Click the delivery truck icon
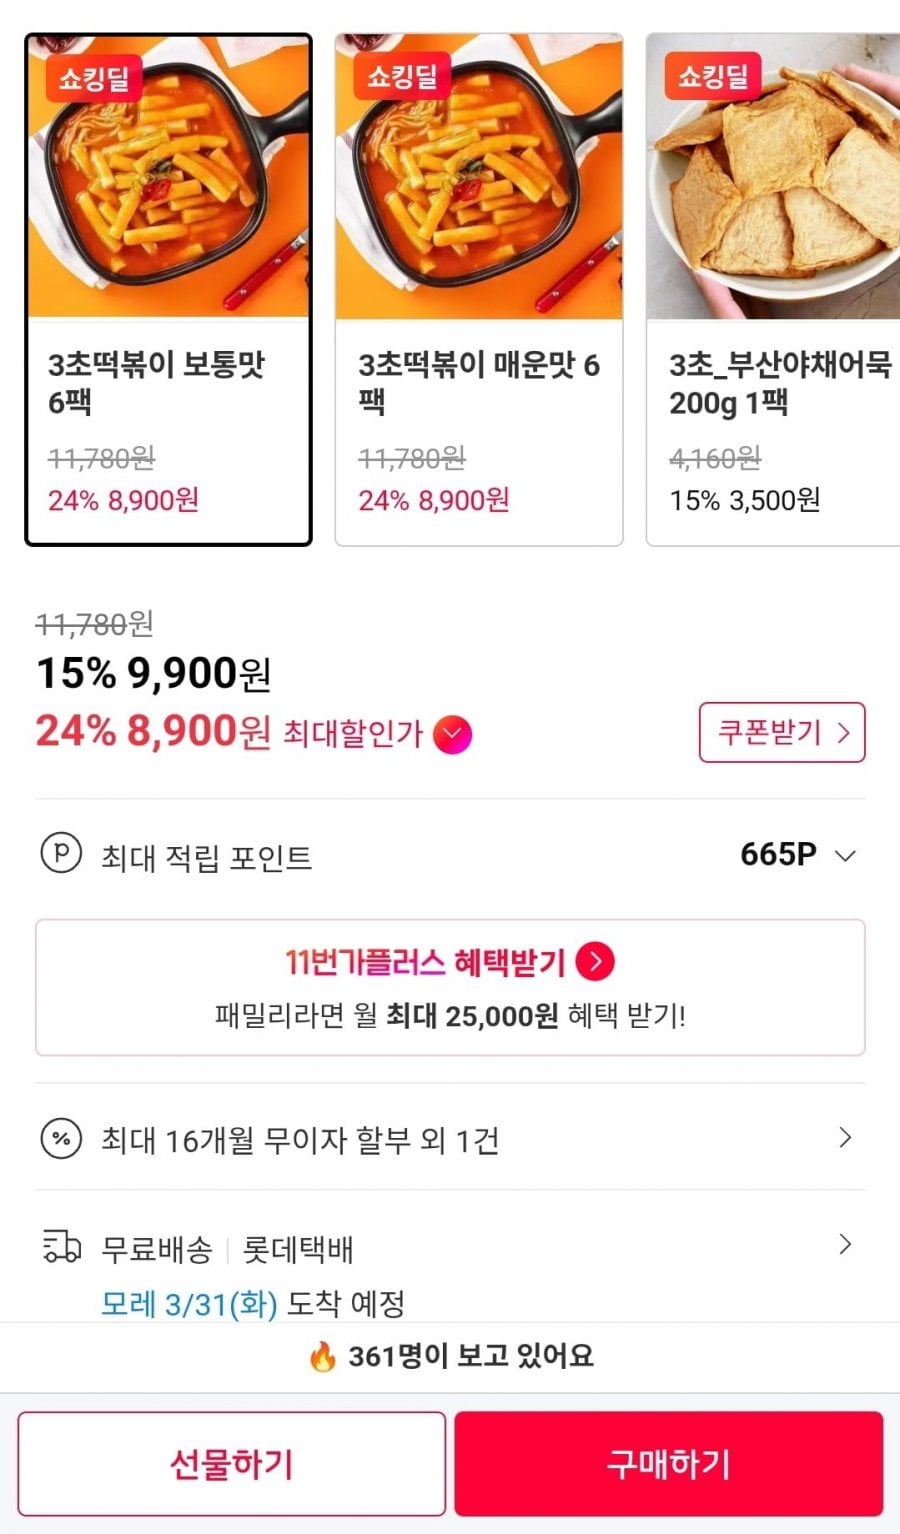 point(61,1247)
